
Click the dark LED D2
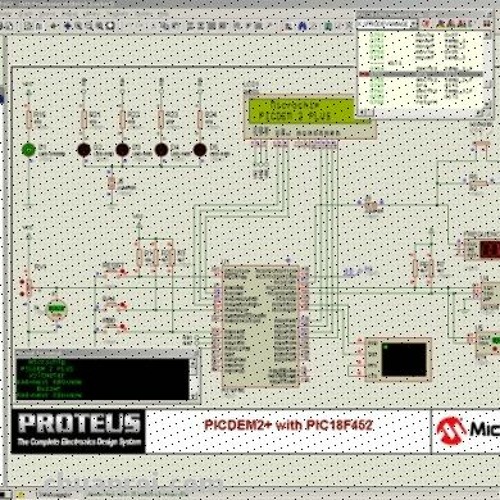pos(84,150)
